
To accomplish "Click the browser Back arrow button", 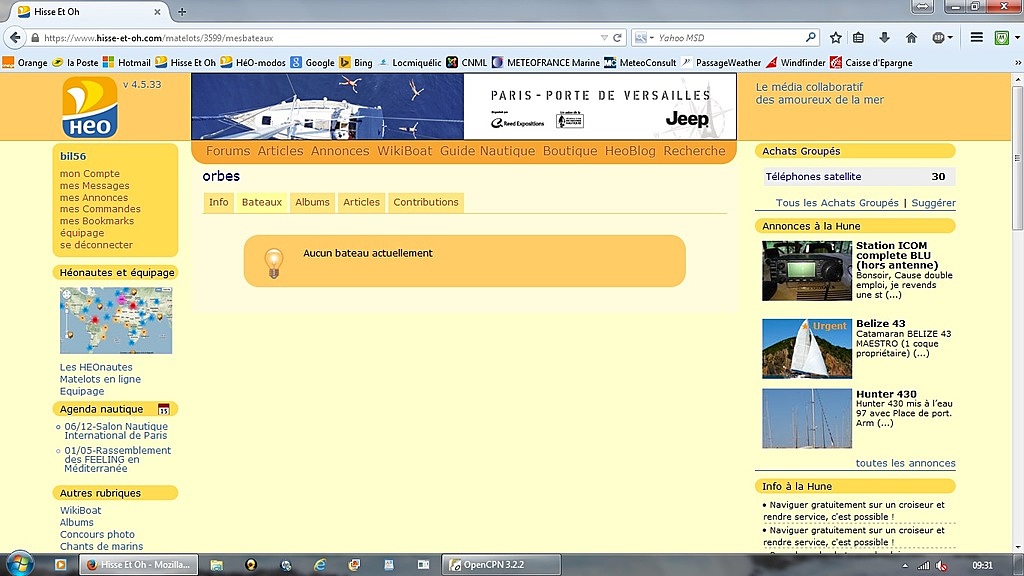I will tap(15, 38).
